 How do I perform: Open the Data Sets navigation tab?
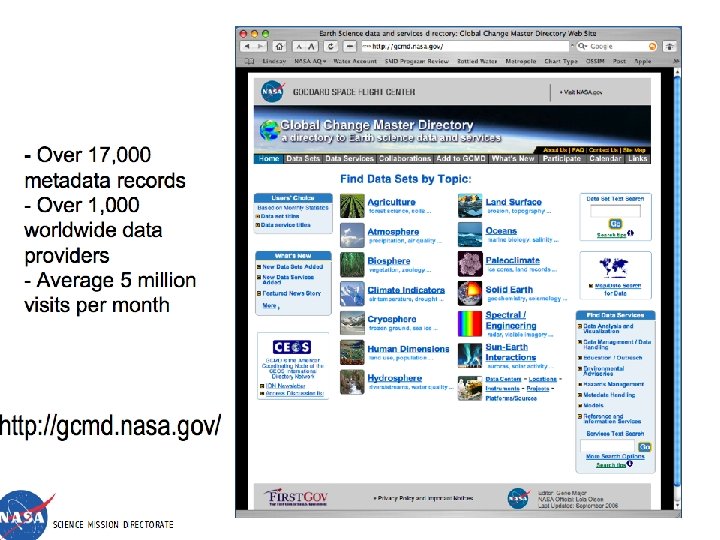[303, 158]
